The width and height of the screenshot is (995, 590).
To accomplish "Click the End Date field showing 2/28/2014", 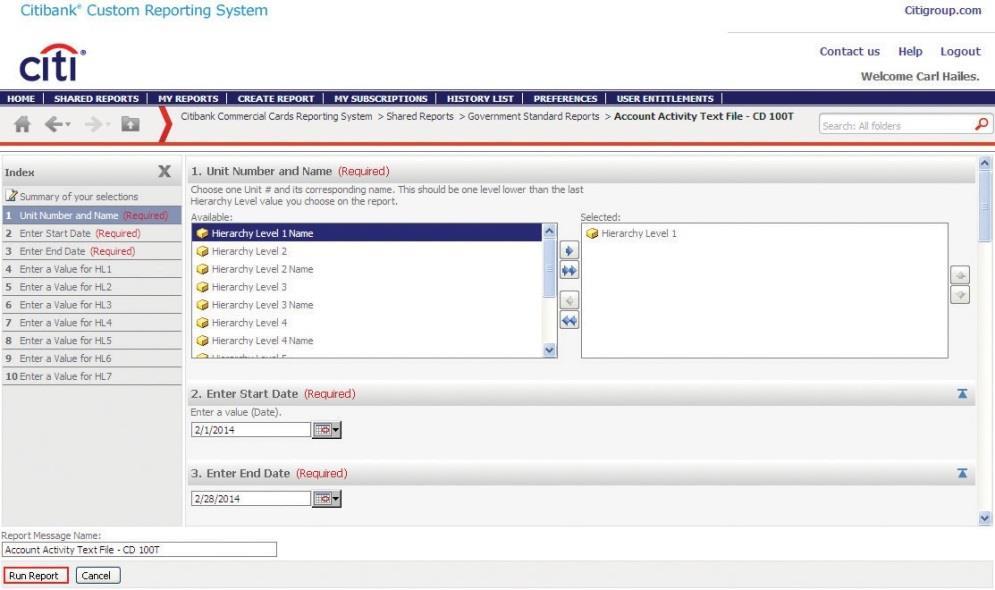I will [x=251, y=499].
